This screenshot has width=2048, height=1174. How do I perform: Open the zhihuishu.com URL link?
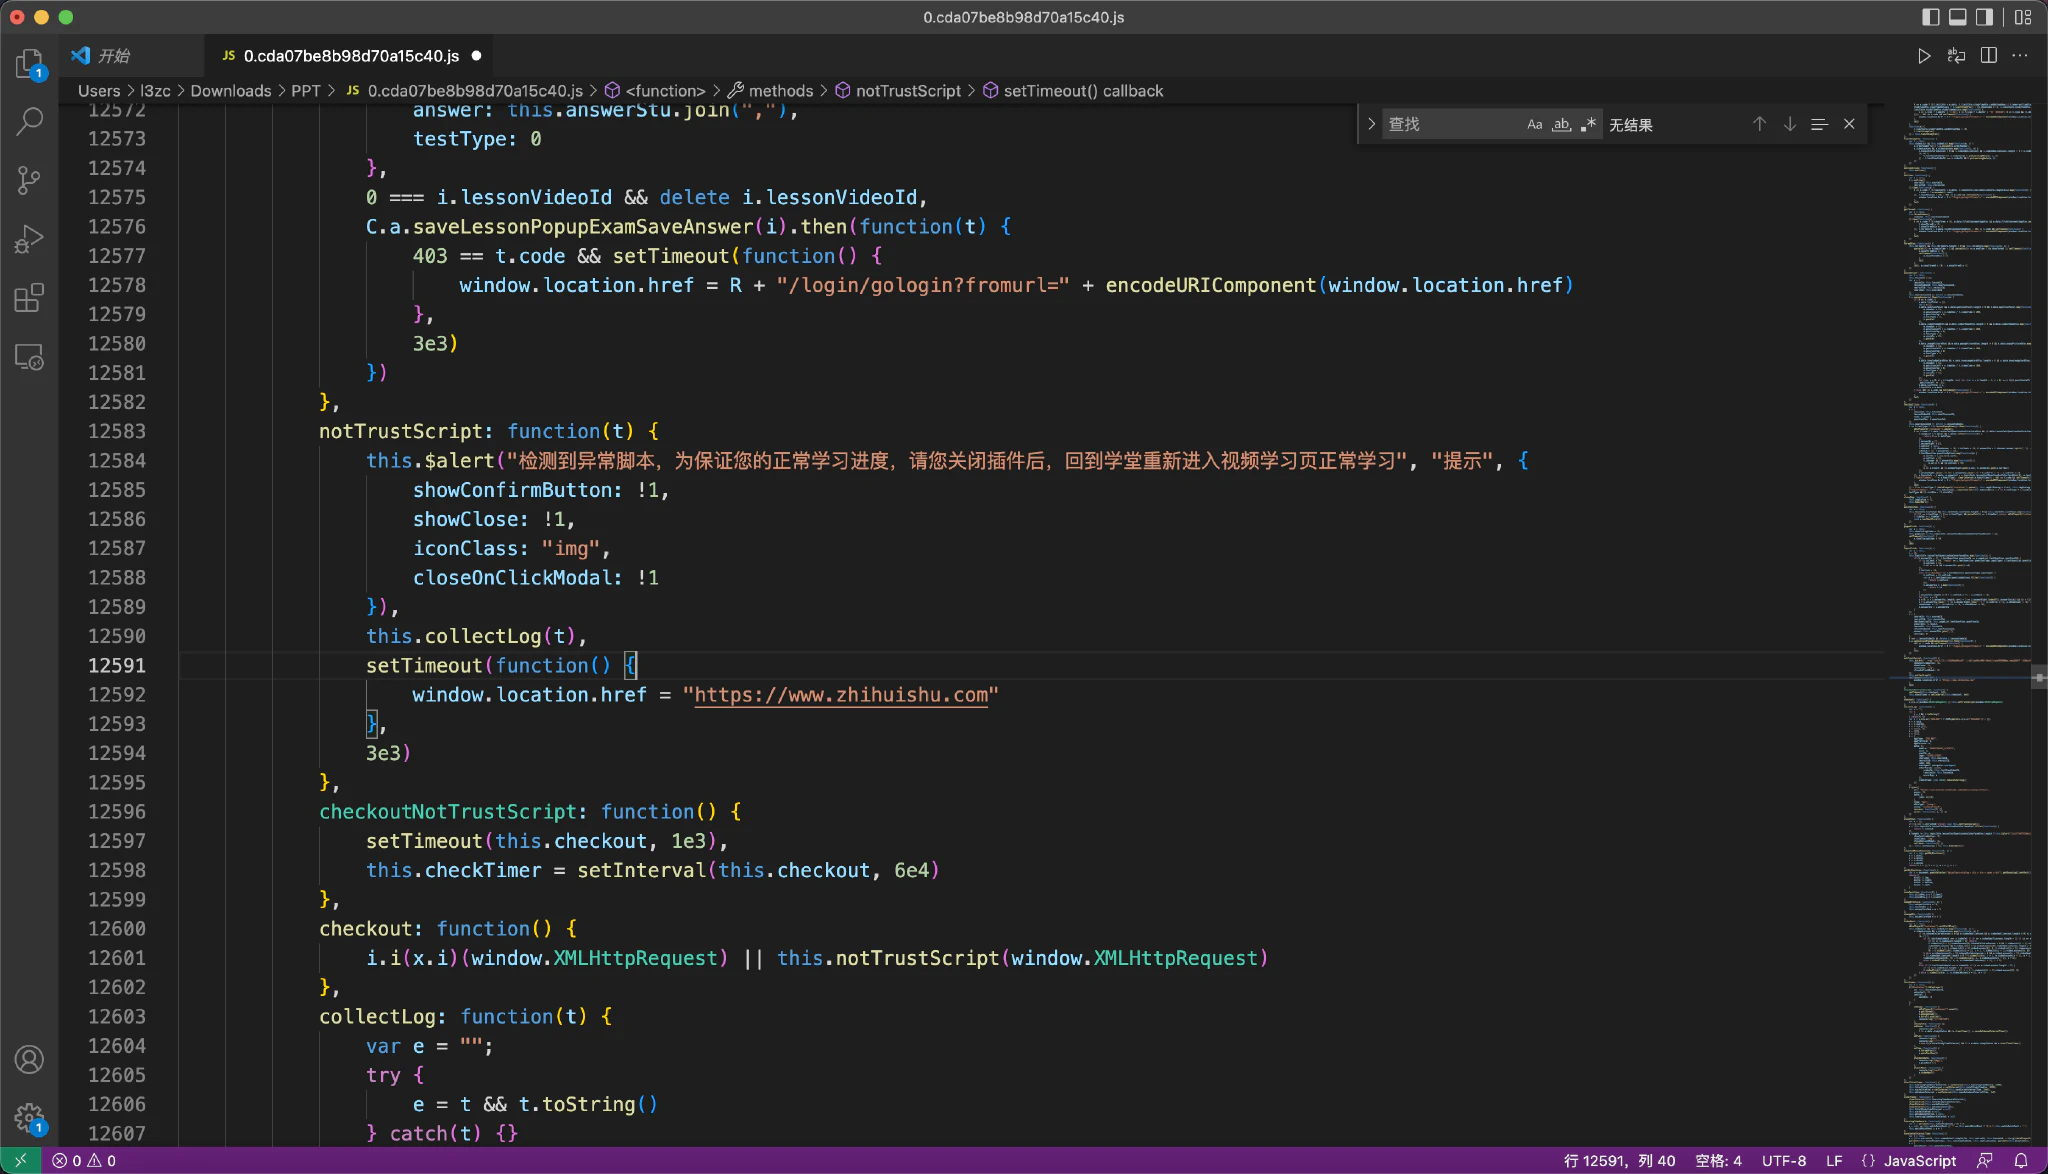pyautogui.click(x=841, y=695)
